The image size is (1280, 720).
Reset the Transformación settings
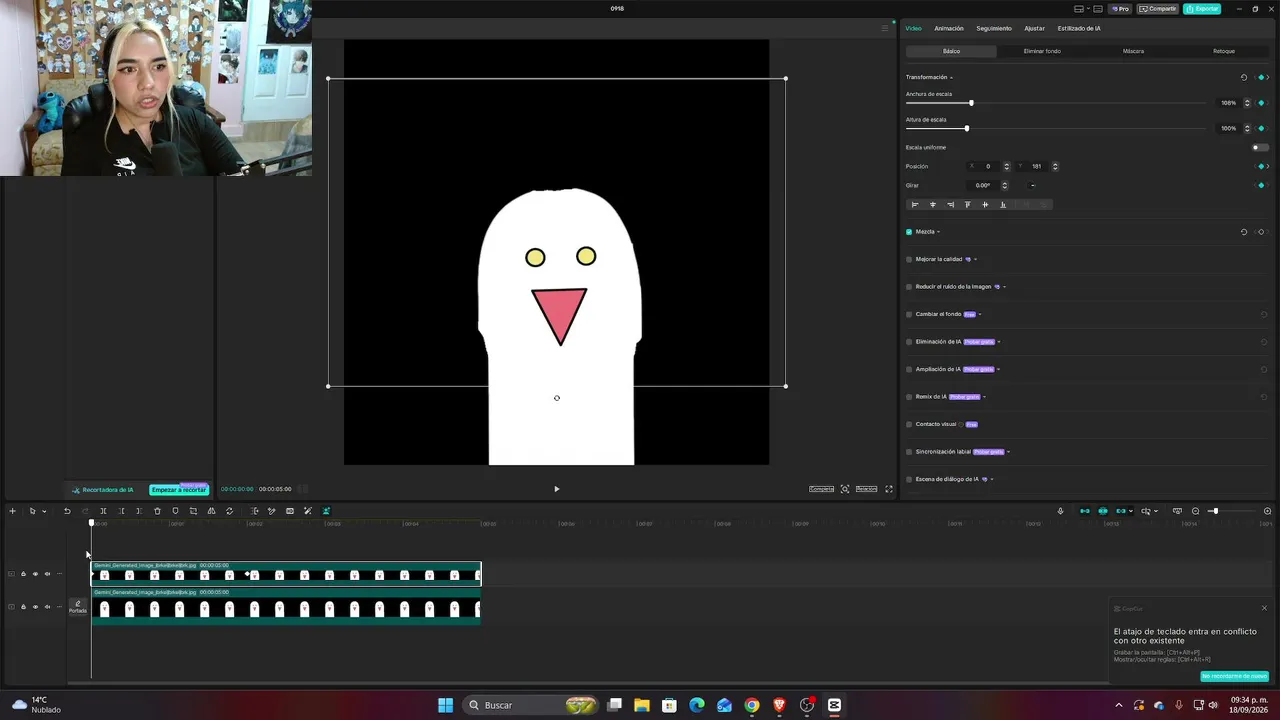[1244, 77]
